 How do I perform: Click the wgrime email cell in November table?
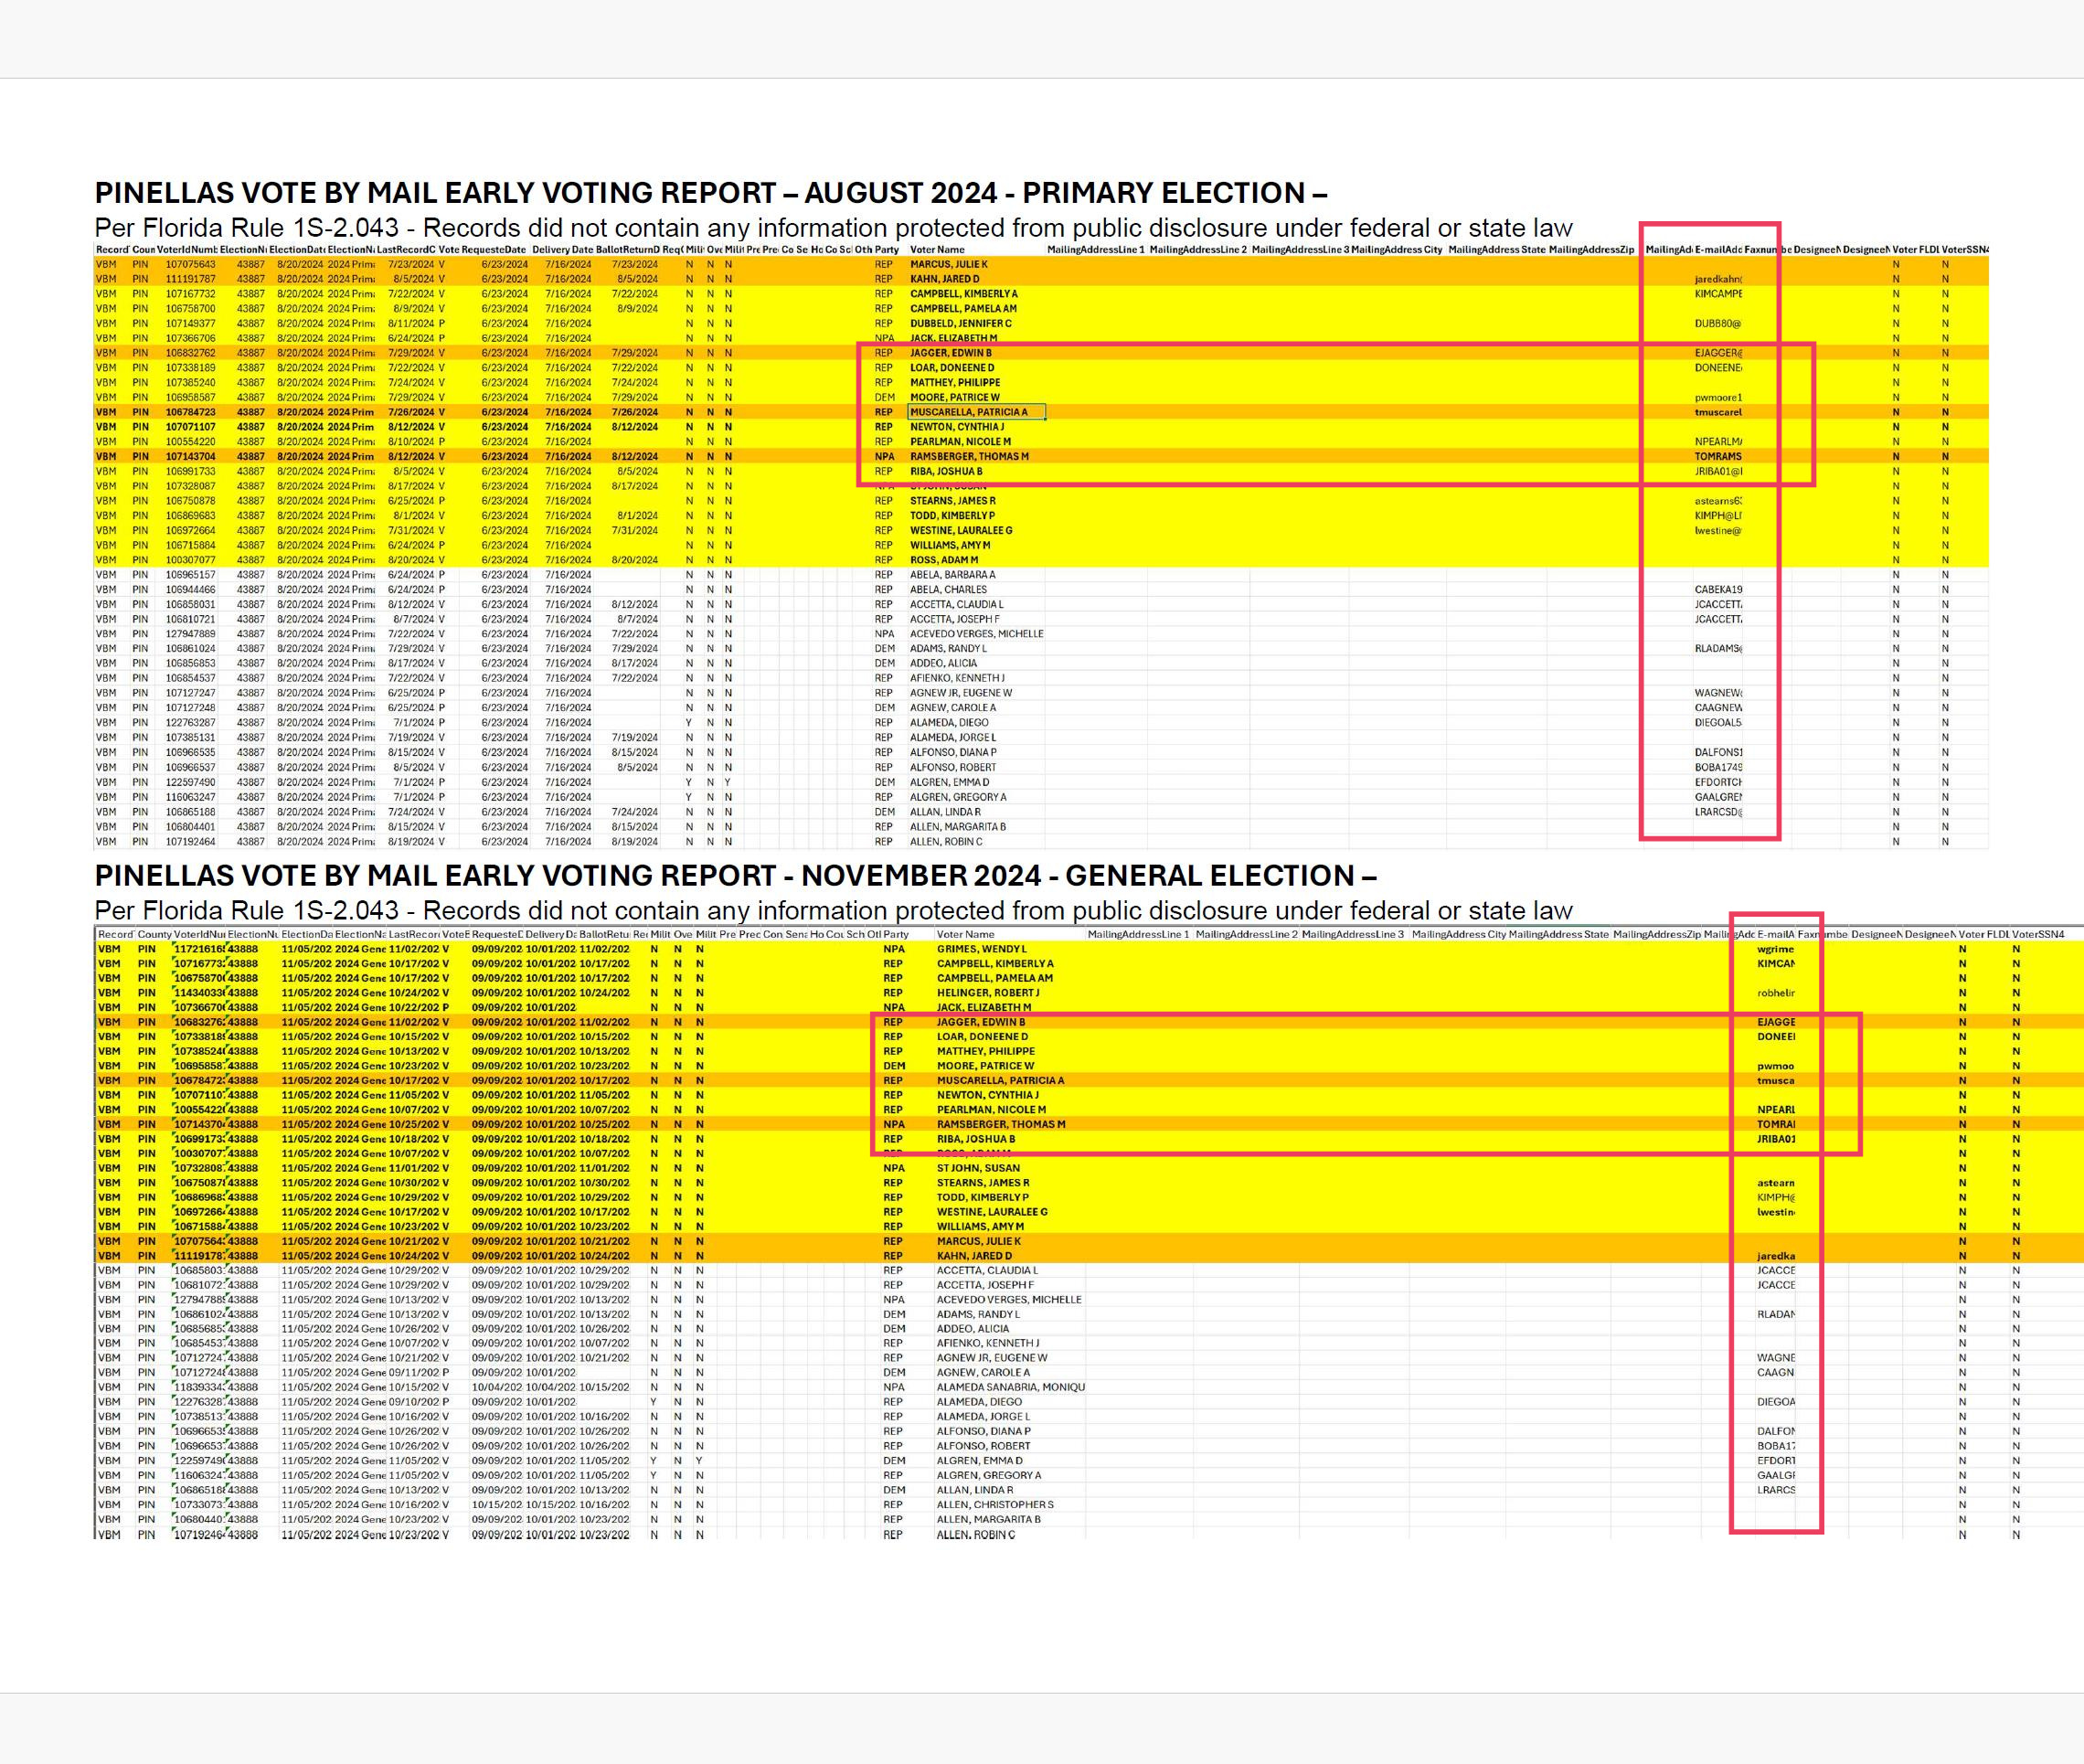click(x=1775, y=949)
